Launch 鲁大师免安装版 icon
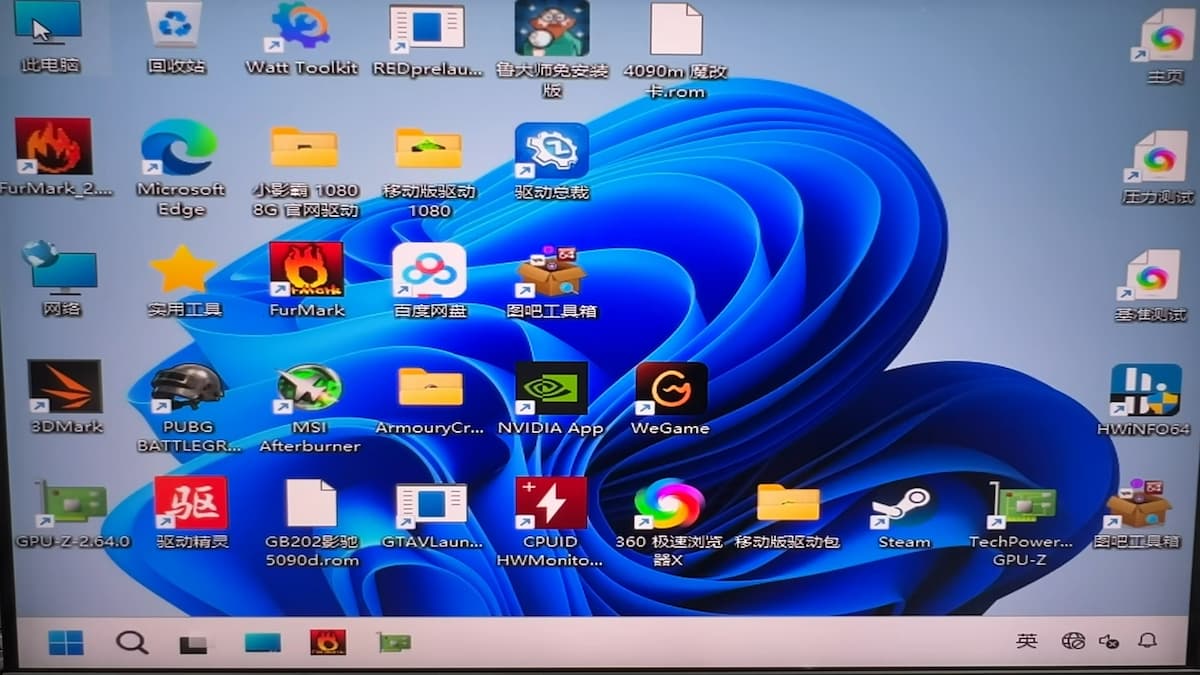1200x675 pixels. 551,49
